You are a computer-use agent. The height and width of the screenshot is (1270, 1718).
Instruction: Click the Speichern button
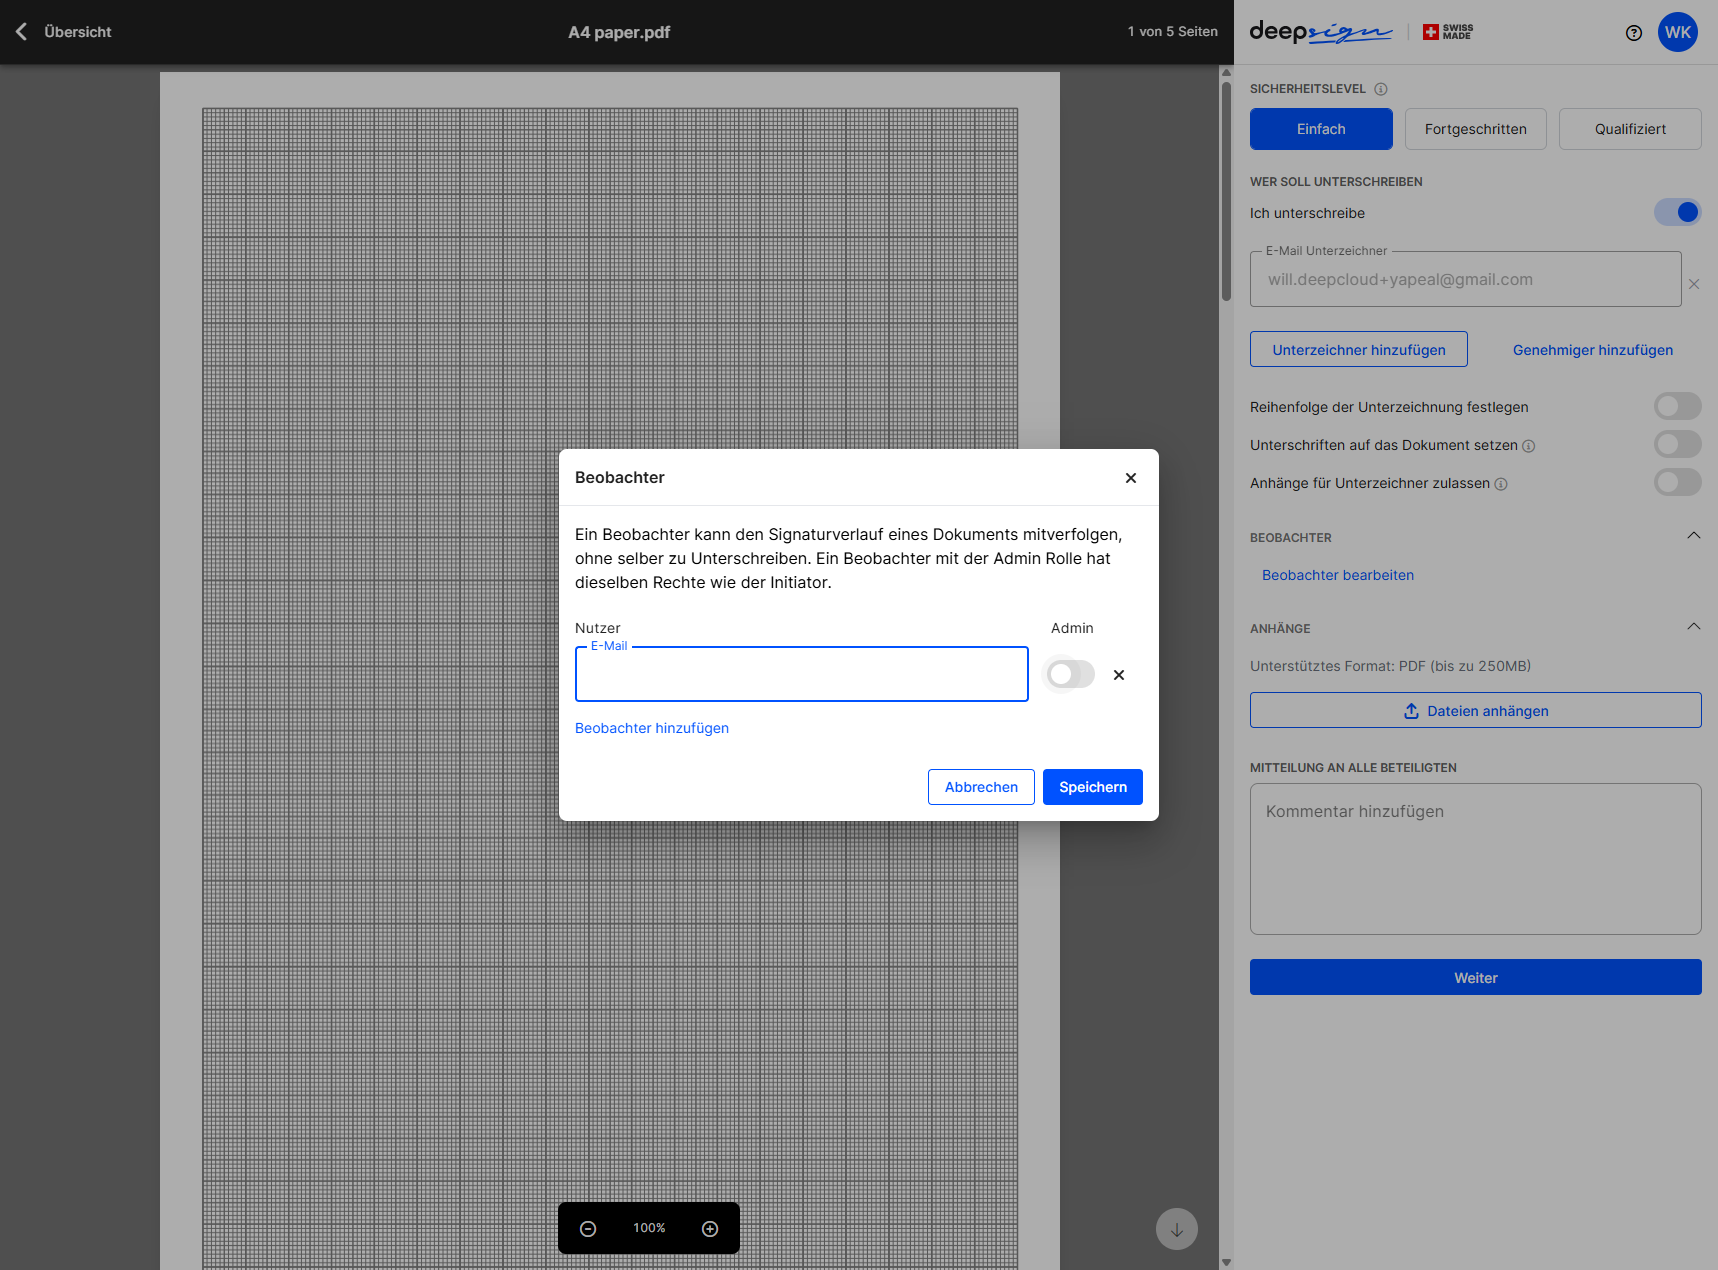tap(1092, 787)
